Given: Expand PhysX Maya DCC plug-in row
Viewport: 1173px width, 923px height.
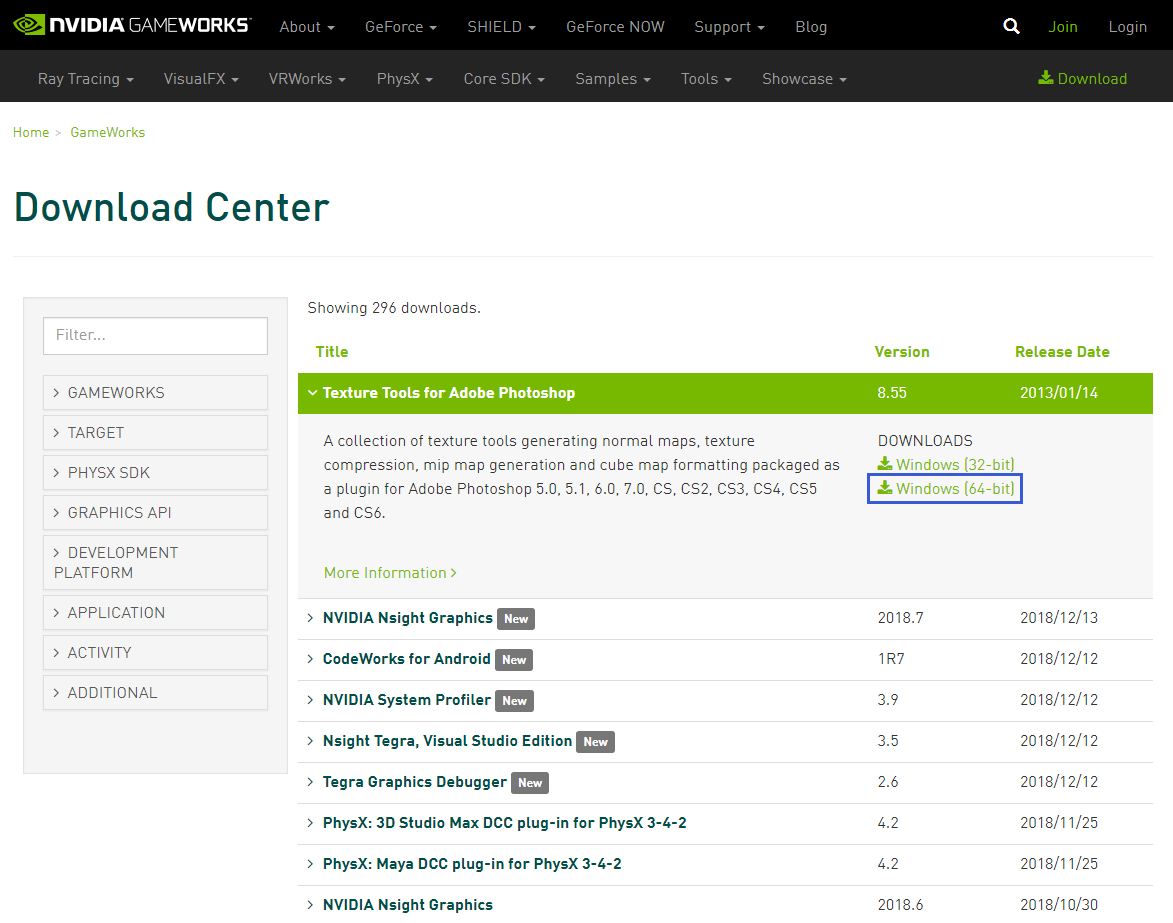Looking at the screenshot, I should click(725, 865).
